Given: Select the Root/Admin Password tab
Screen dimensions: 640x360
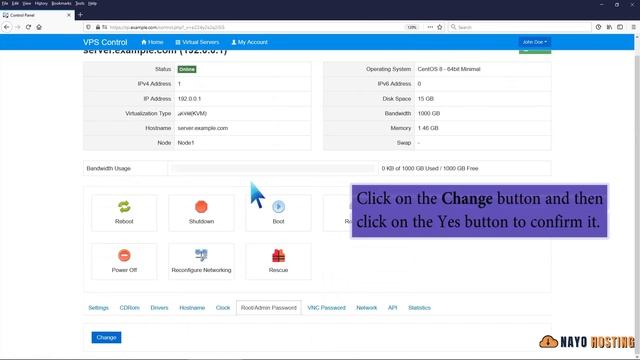Looking at the screenshot, I should pyautogui.click(x=269, y=308).
